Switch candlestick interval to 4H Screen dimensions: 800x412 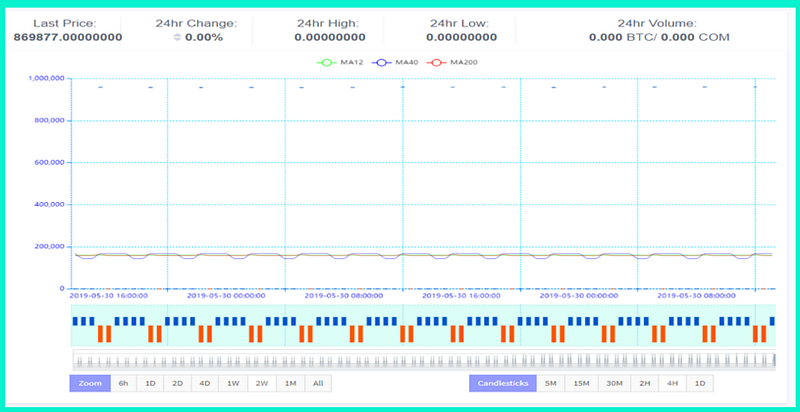tap(672, 383)
